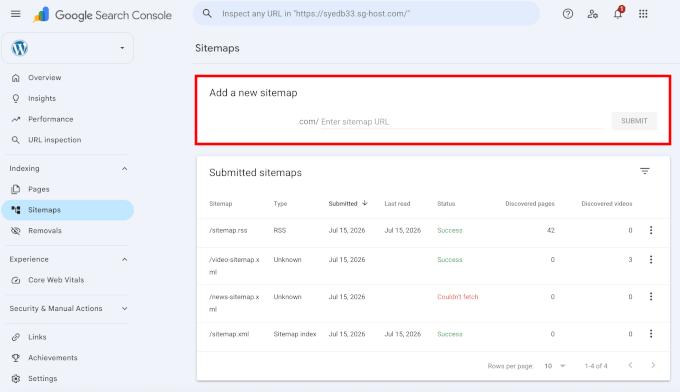Click the URL inspection magnifier icon in sidebar
Screen dimensions: 680x392
[16, 140]
